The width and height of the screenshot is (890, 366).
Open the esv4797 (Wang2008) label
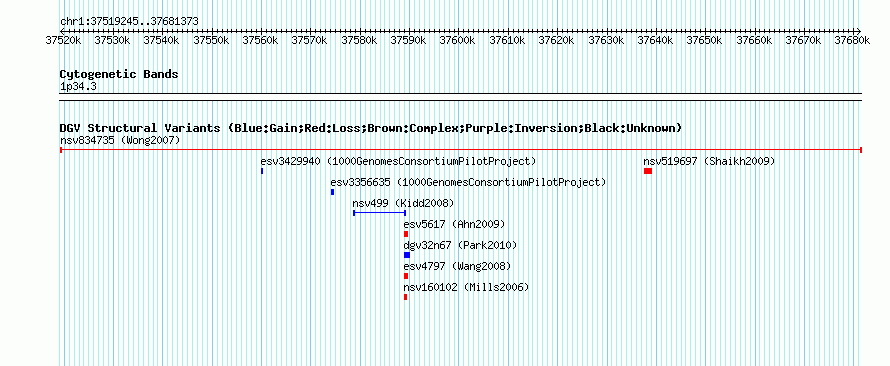click(x=457, y=266)
